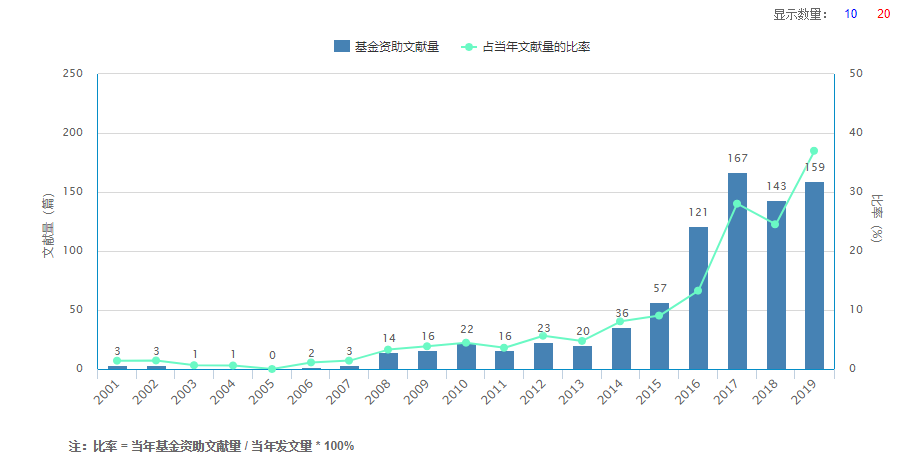
Task: Select the 2014 bar labeled 36
Action: 621,348
